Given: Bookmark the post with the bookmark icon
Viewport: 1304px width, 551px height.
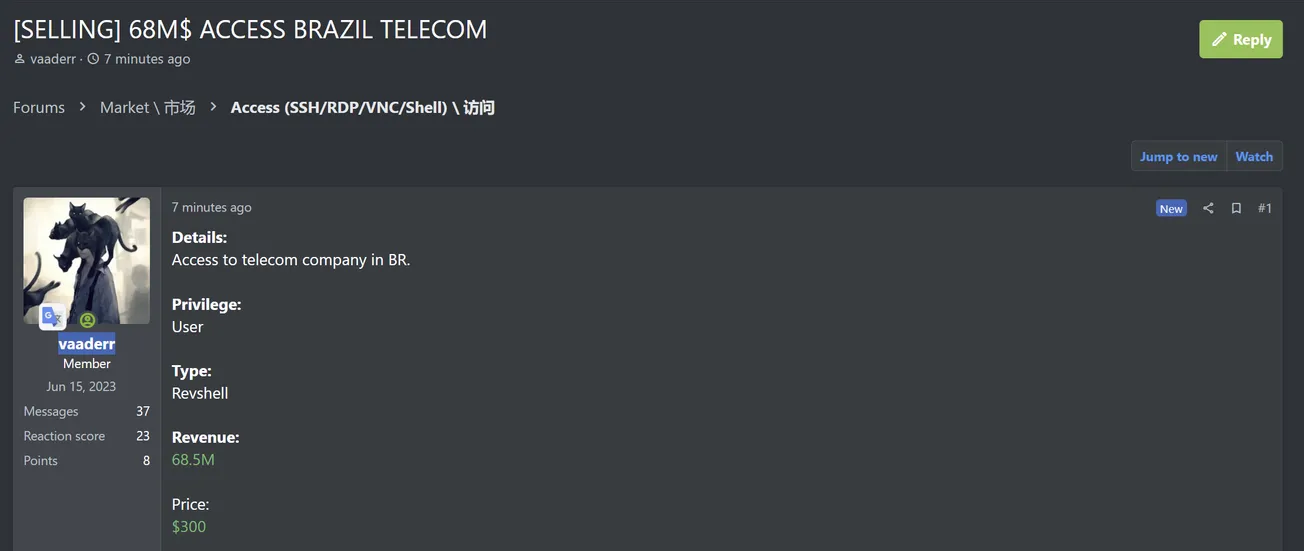Looking at the screenshot, I should click(x=1236, y=208).
